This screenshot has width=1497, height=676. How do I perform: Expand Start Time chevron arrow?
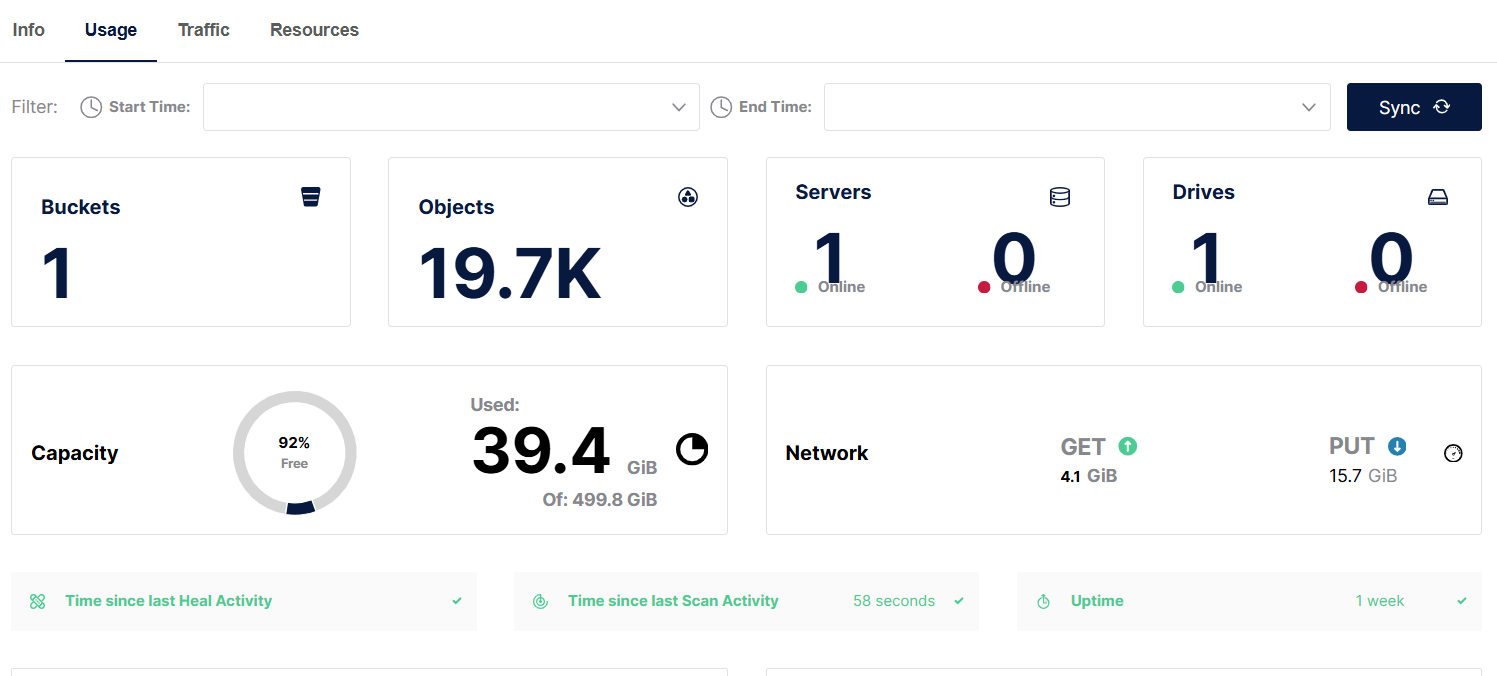(x=679, y=107)
